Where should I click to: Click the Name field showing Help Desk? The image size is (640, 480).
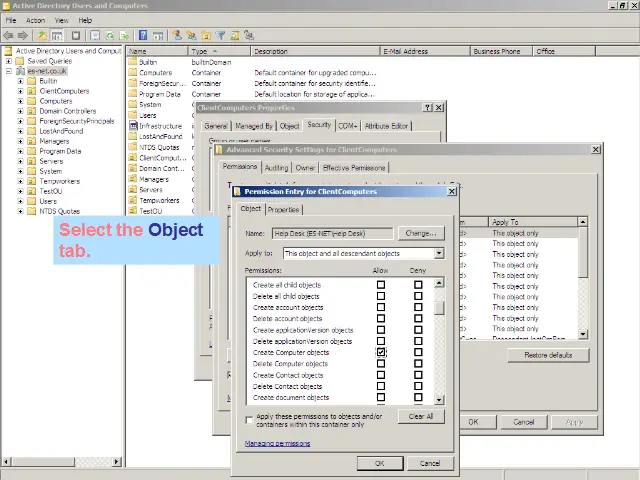click(332, 233)
